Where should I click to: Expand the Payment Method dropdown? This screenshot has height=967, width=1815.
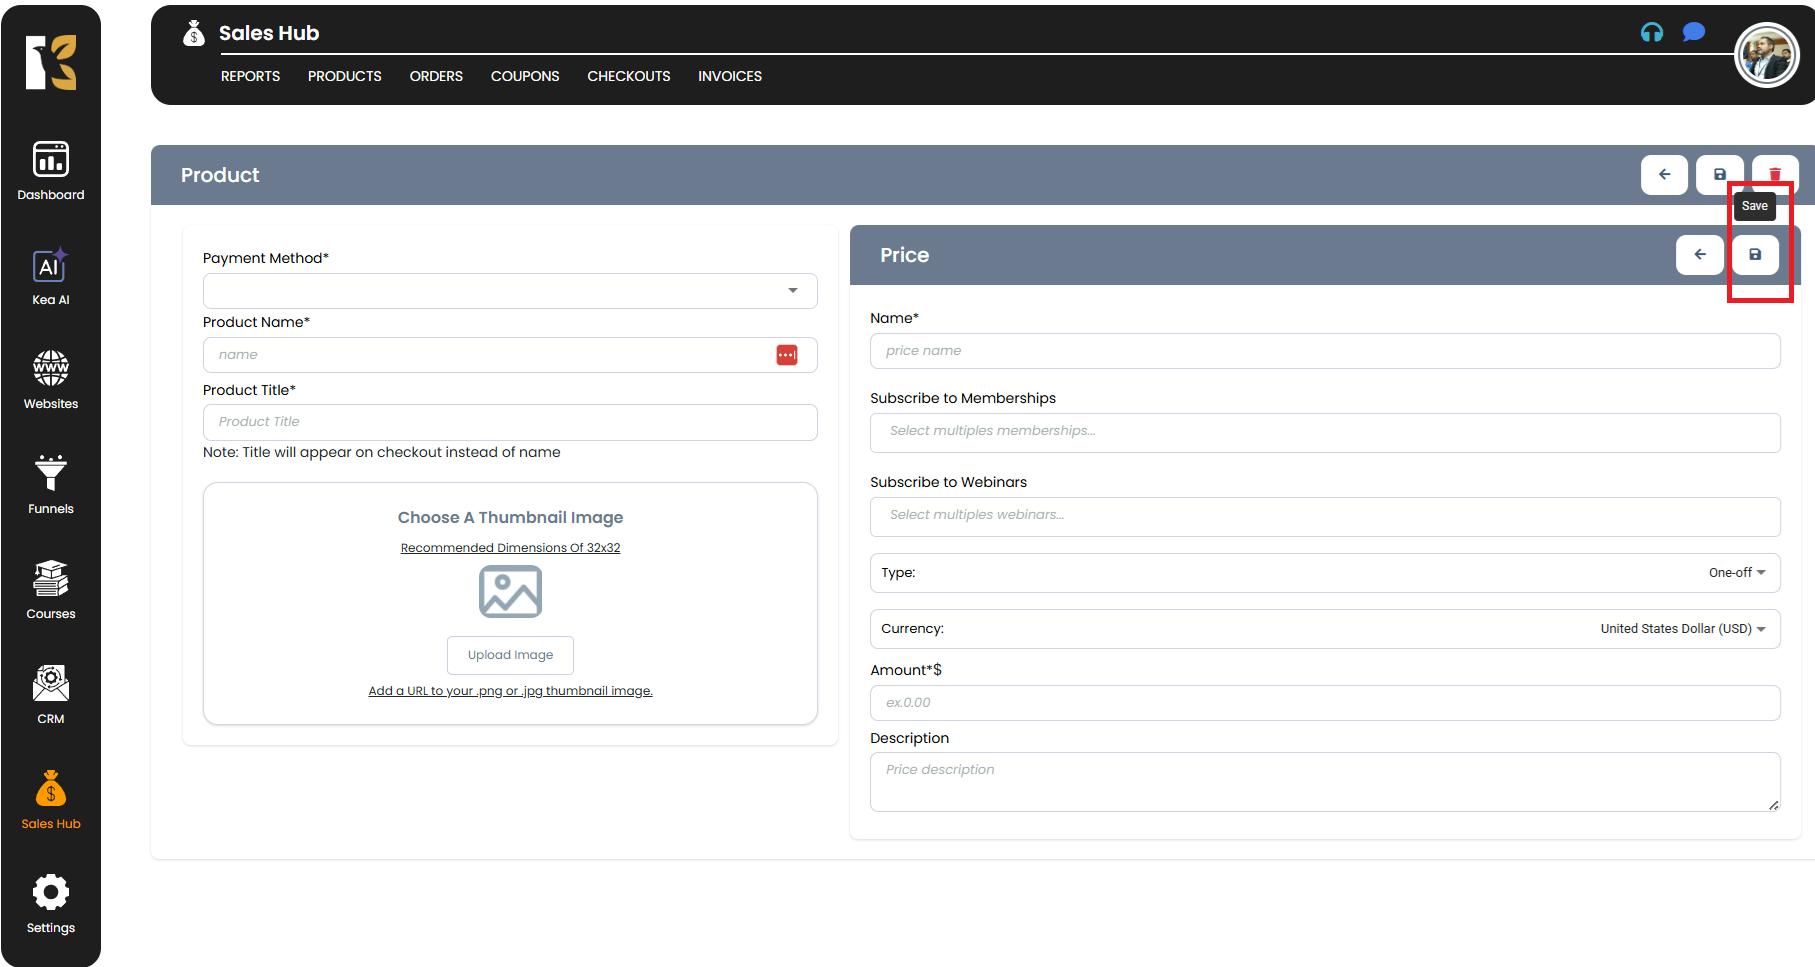point(510,291)
